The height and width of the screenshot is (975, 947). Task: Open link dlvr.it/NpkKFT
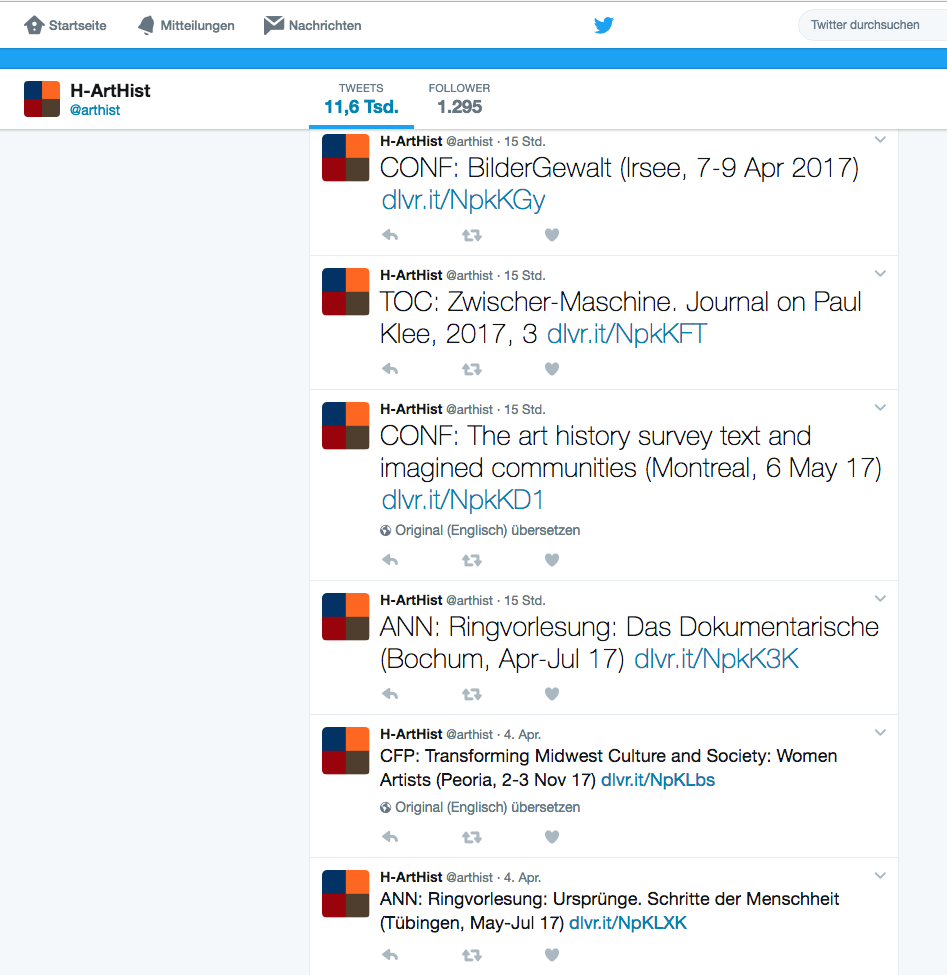627,334
